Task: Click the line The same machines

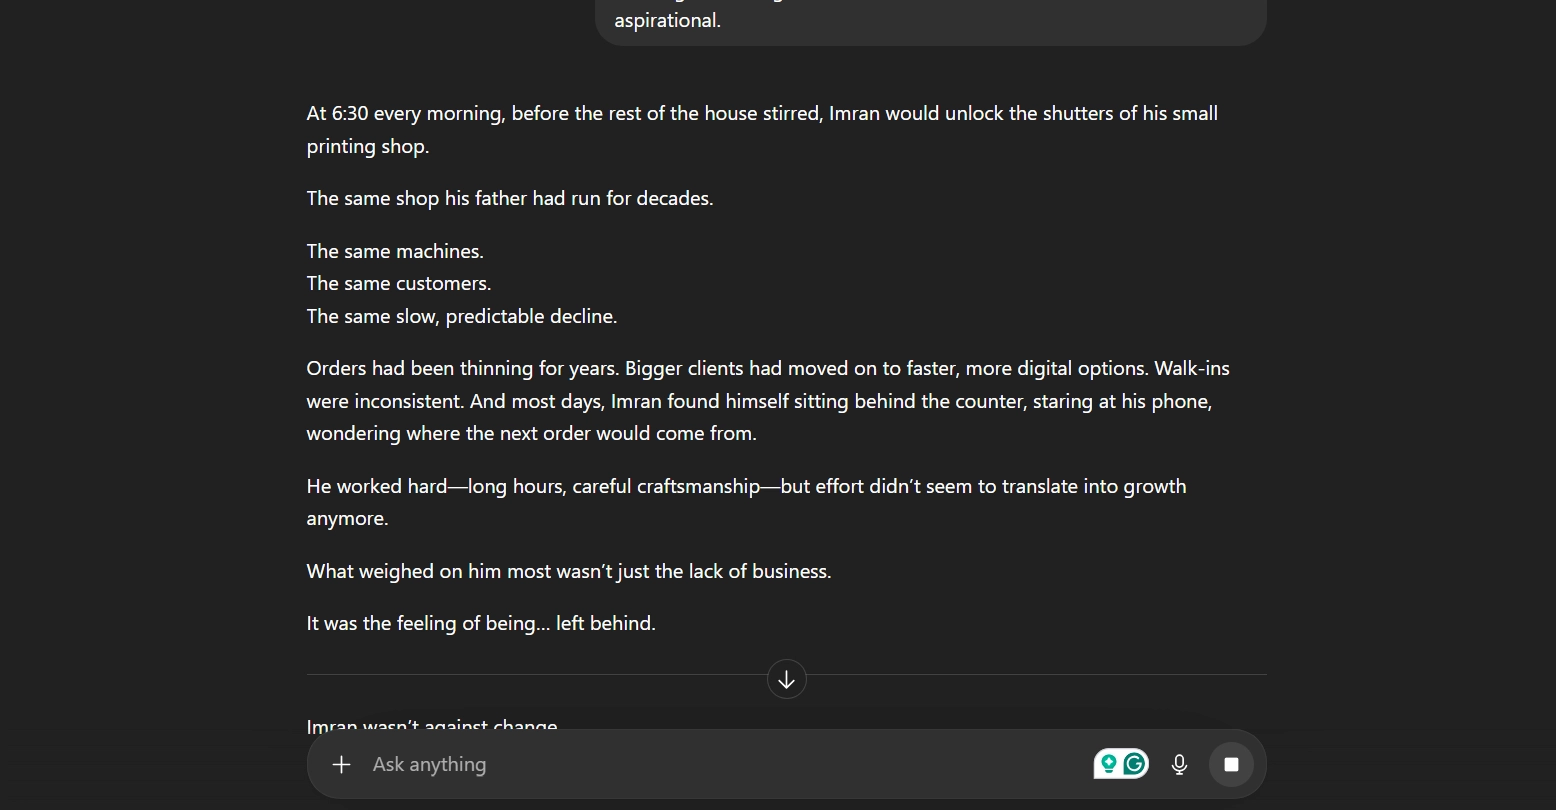Action: tap(395, 252)
